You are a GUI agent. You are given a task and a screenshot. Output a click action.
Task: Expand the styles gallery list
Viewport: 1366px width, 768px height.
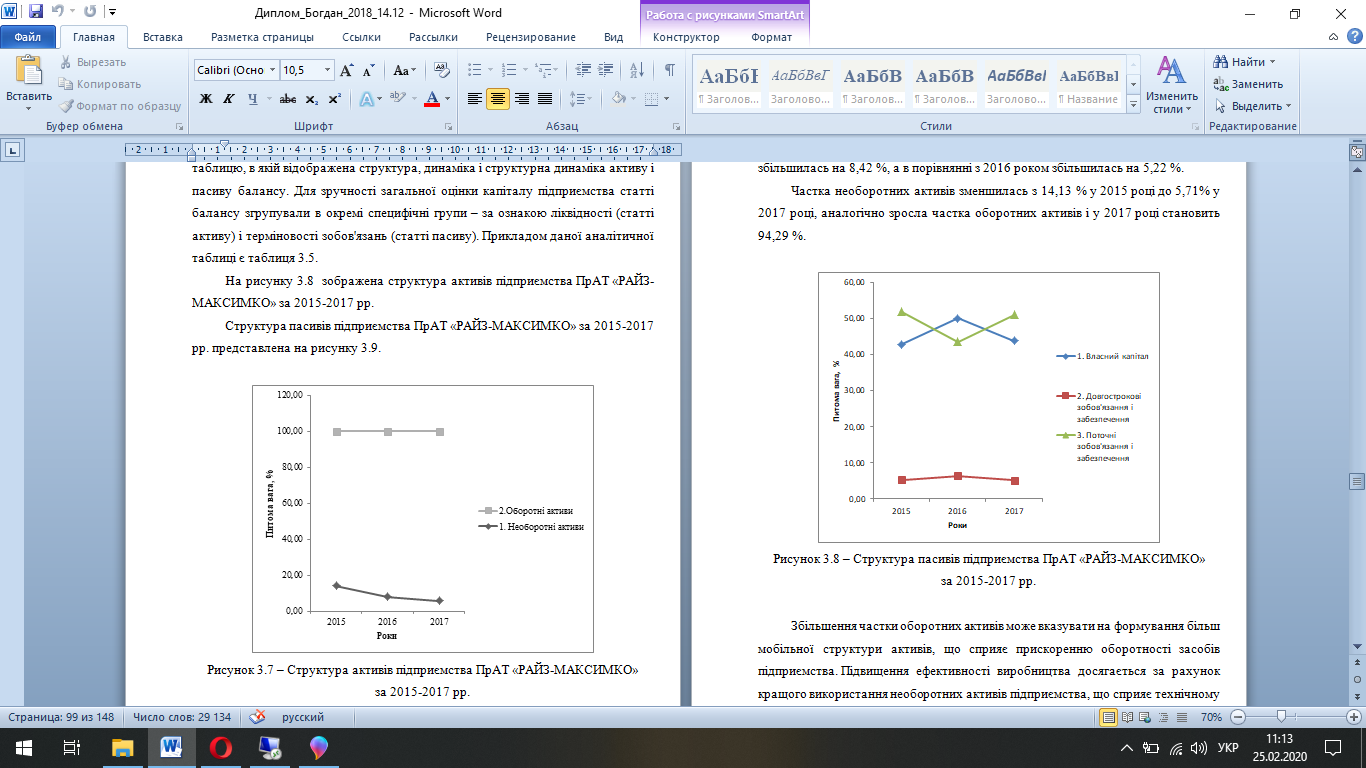tap(1134, 104)
